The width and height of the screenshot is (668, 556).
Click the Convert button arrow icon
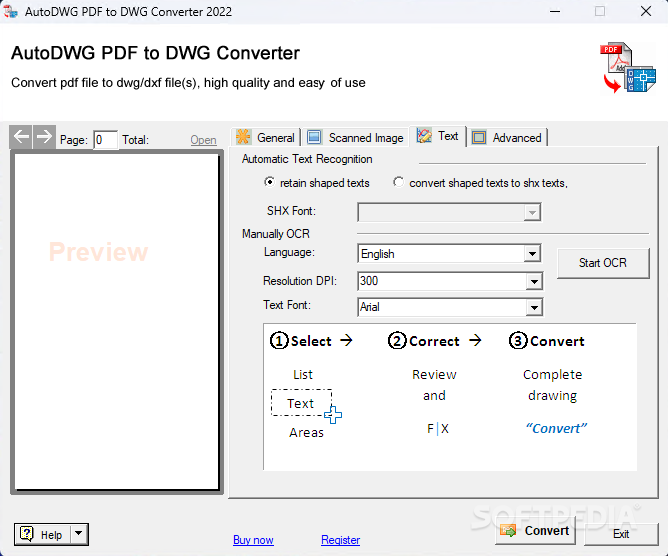(x=508, y=531)
